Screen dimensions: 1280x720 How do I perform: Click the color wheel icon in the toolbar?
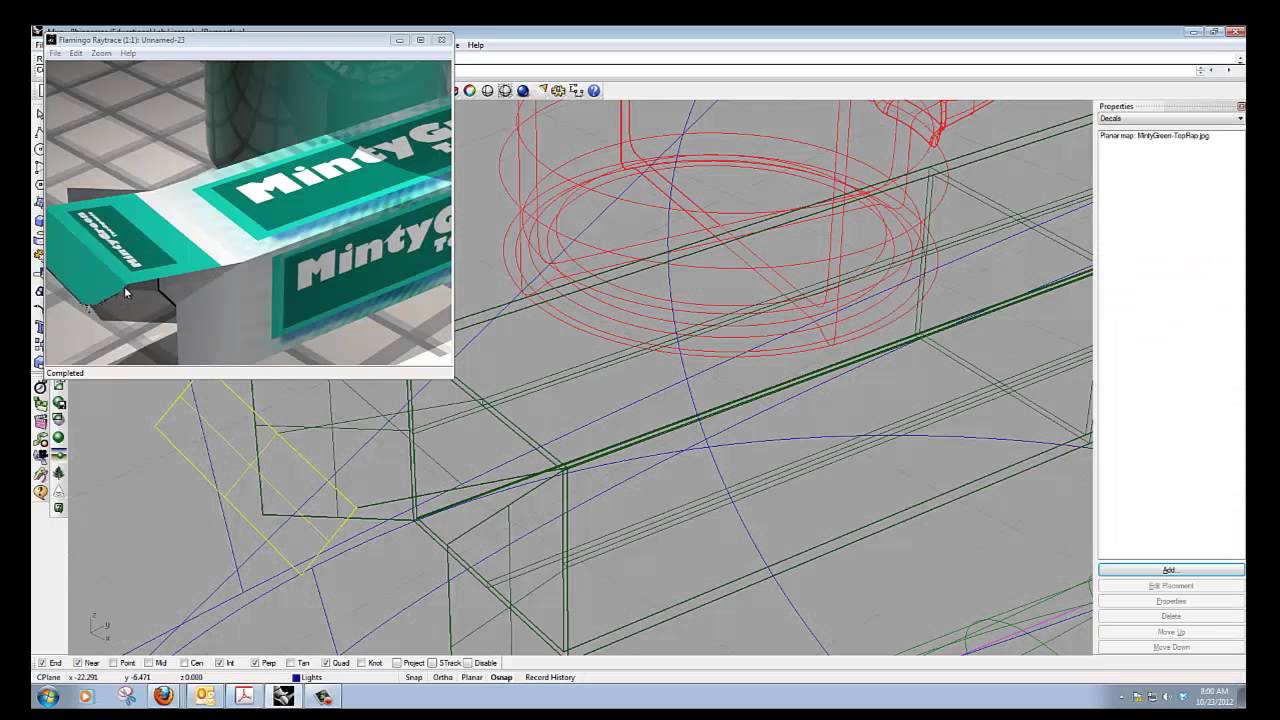click(470, 91)
